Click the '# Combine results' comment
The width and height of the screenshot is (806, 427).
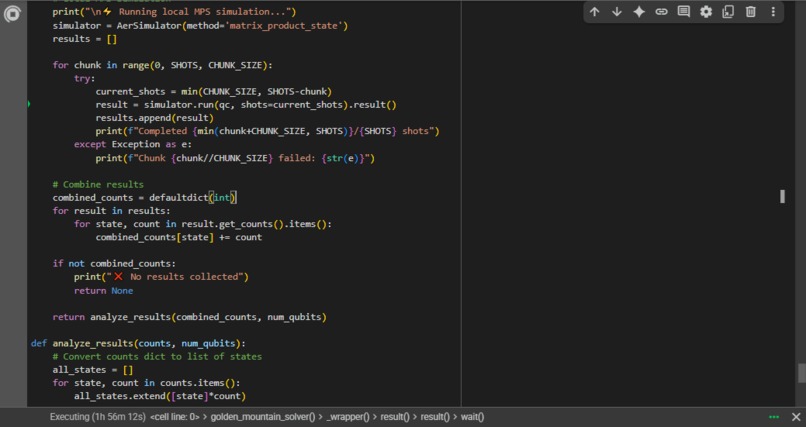(98, 184)
